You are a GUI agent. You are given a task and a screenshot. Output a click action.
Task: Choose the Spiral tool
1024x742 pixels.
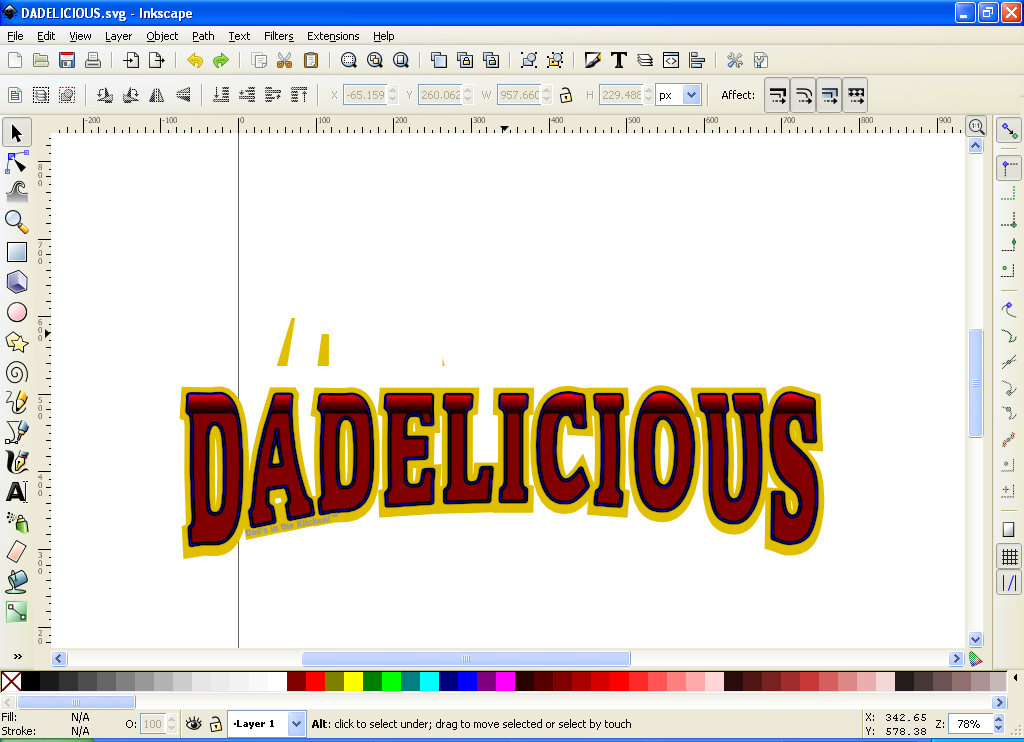[x=17, y=372]
